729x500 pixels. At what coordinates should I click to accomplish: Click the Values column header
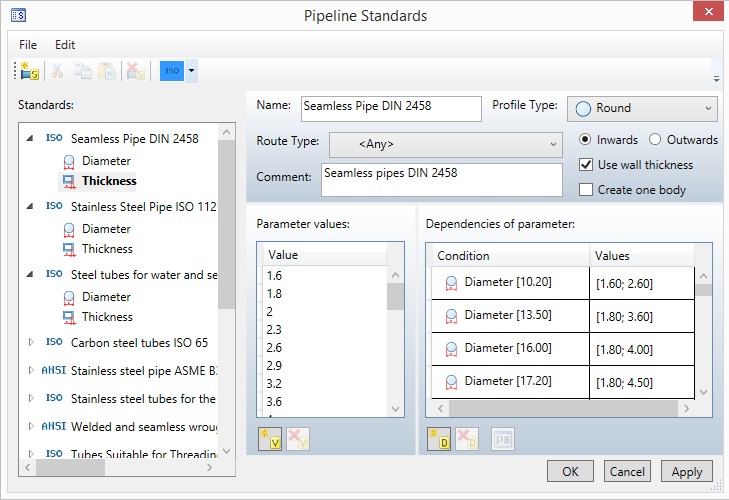coord(643,256)
